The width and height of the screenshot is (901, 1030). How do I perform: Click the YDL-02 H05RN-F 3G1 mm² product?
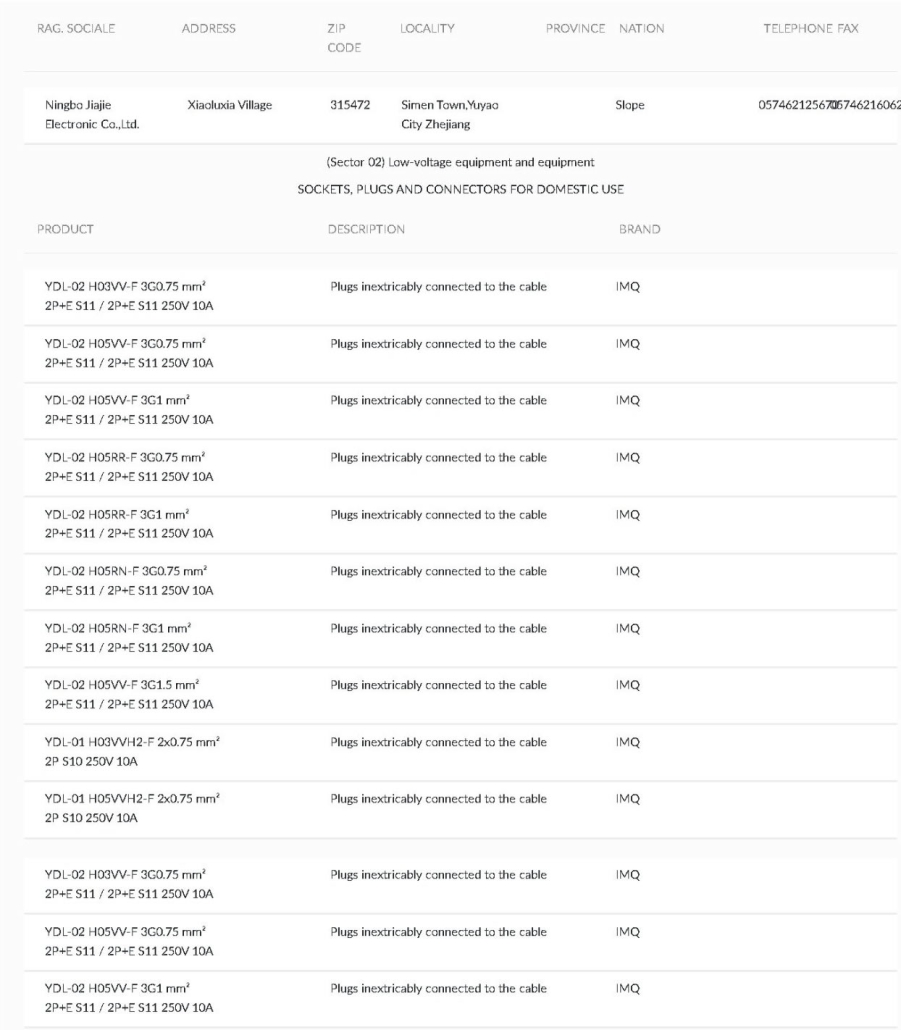click(x=129, y=638)
